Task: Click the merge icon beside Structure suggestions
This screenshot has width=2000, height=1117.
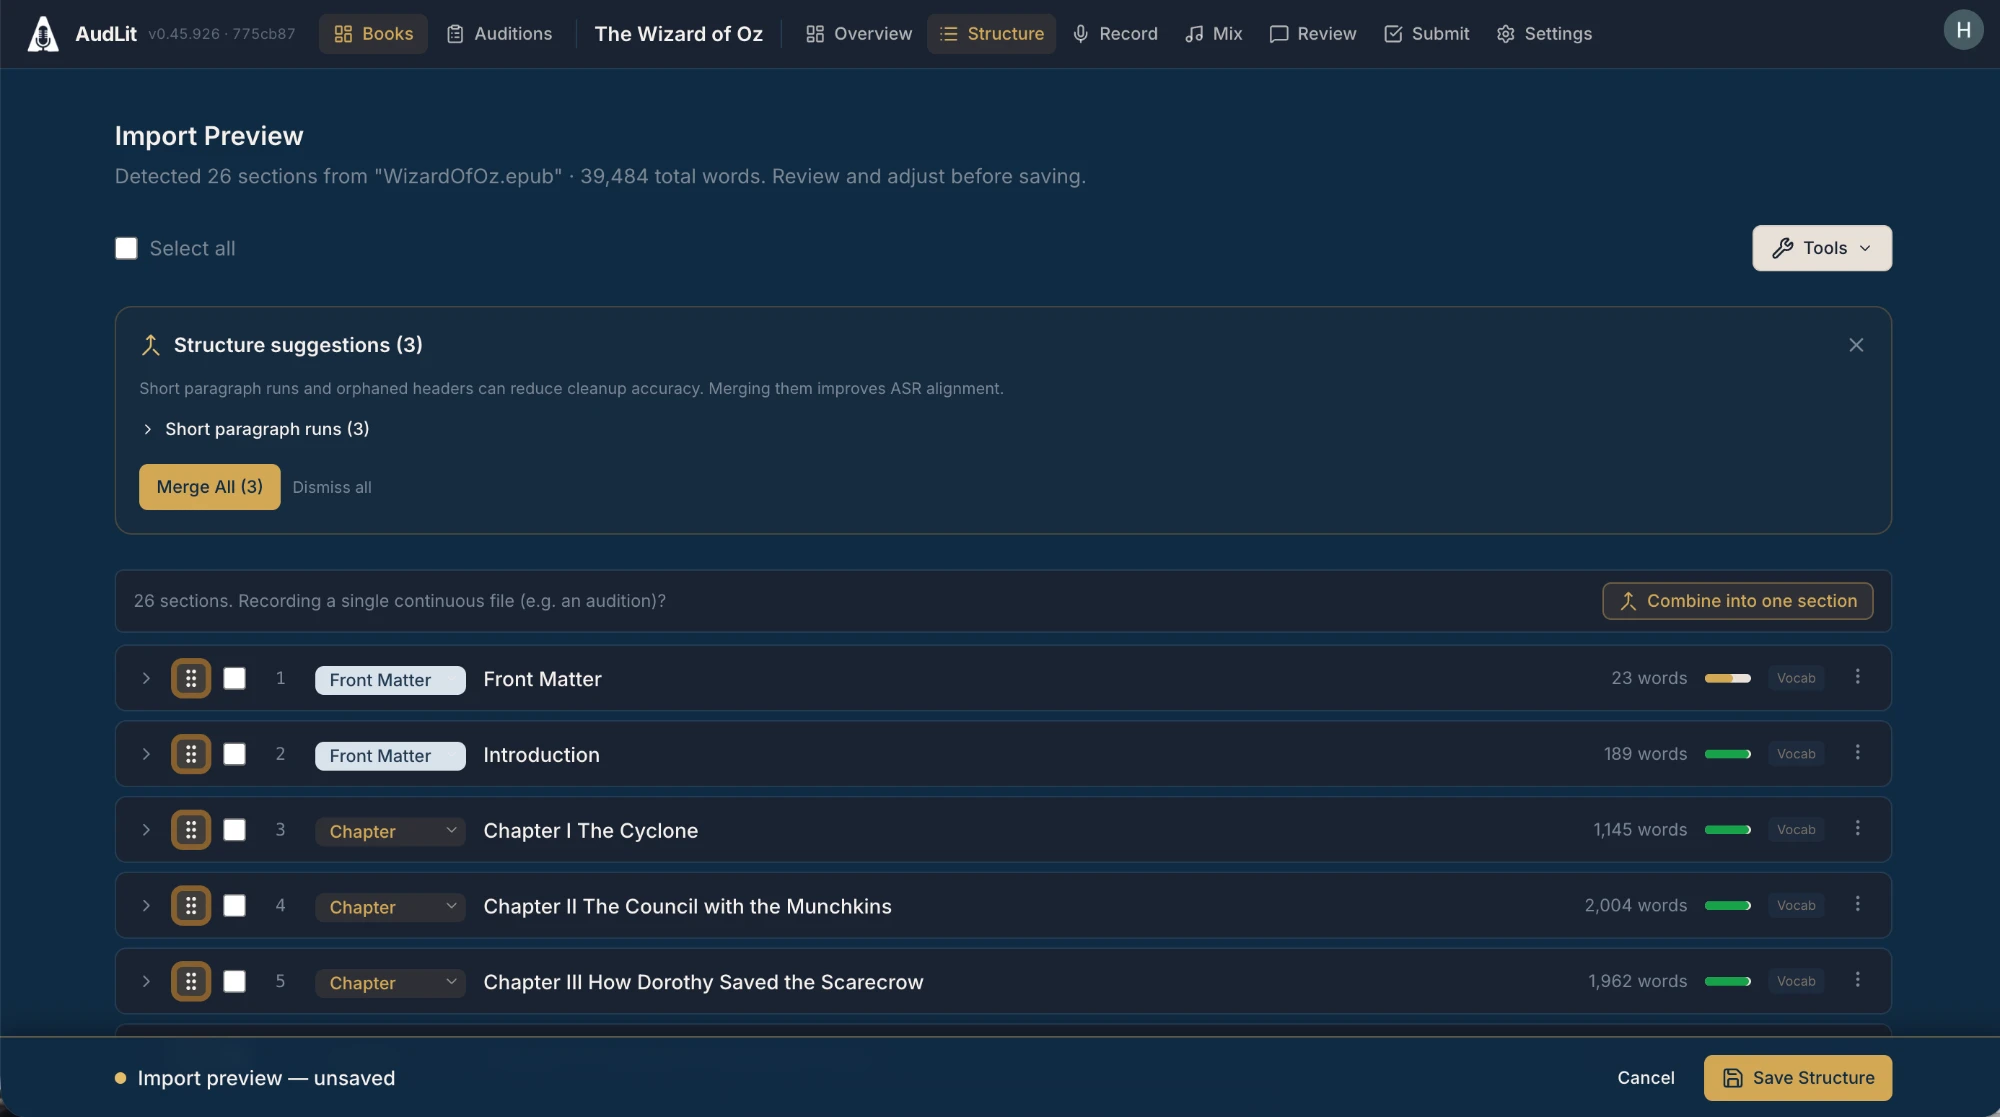Action: click(x=151, y=345)
